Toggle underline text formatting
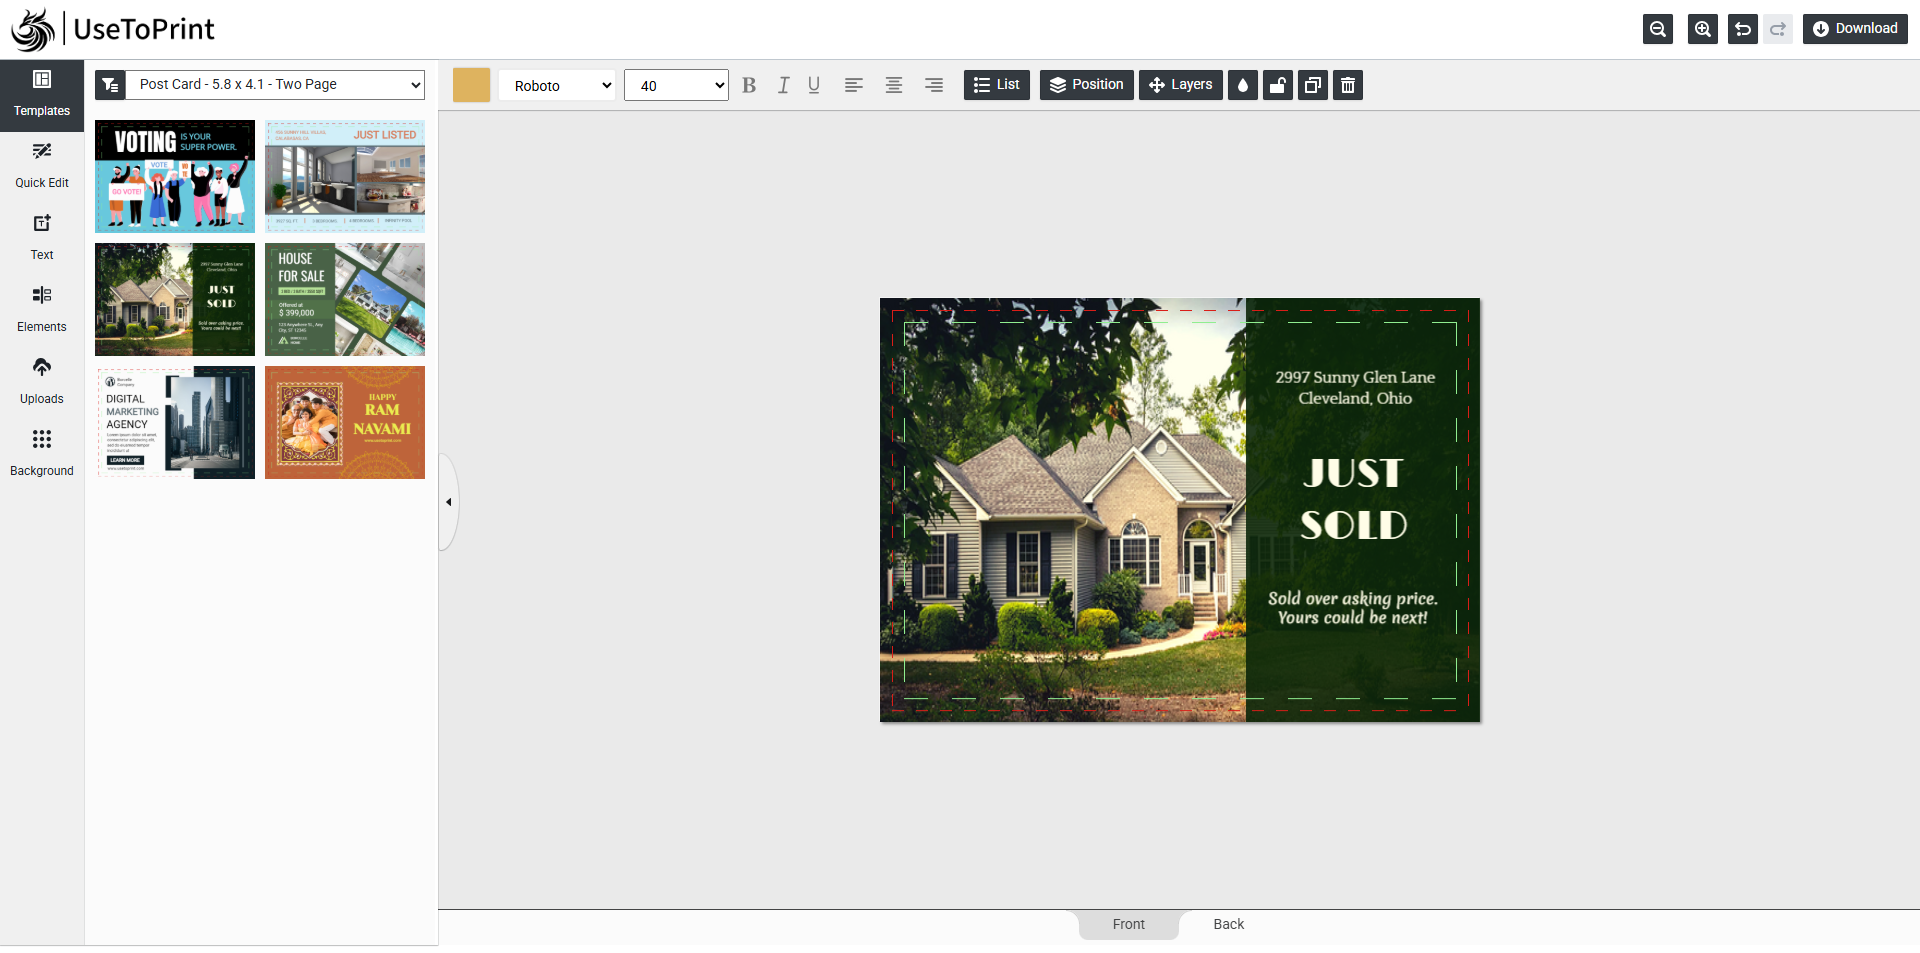This screenshot has width=1920, height=953. coord(814,85)
